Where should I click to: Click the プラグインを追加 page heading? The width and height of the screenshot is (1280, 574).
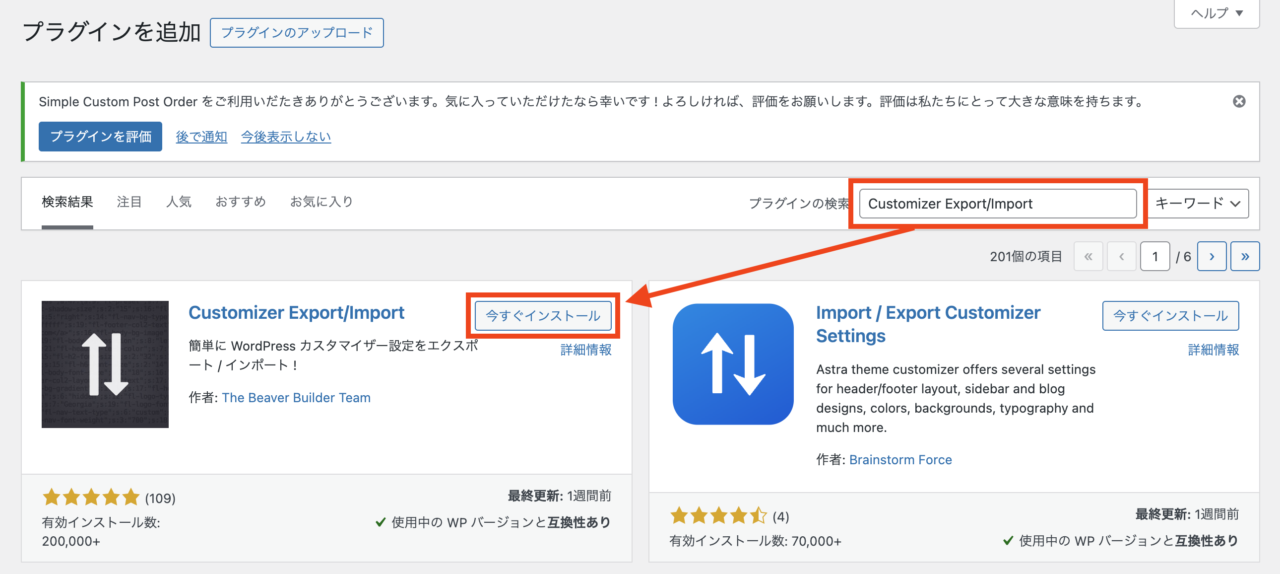pos(111,32)
